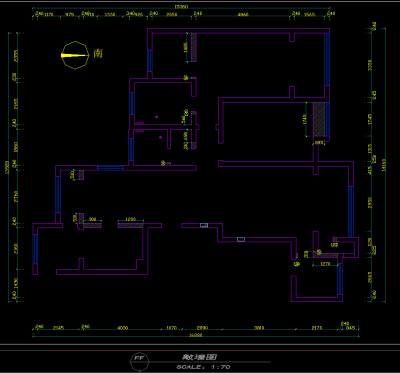Click the yellow compass direction symbol
Viewport: 400px width, 373px height.
(75, 55)
